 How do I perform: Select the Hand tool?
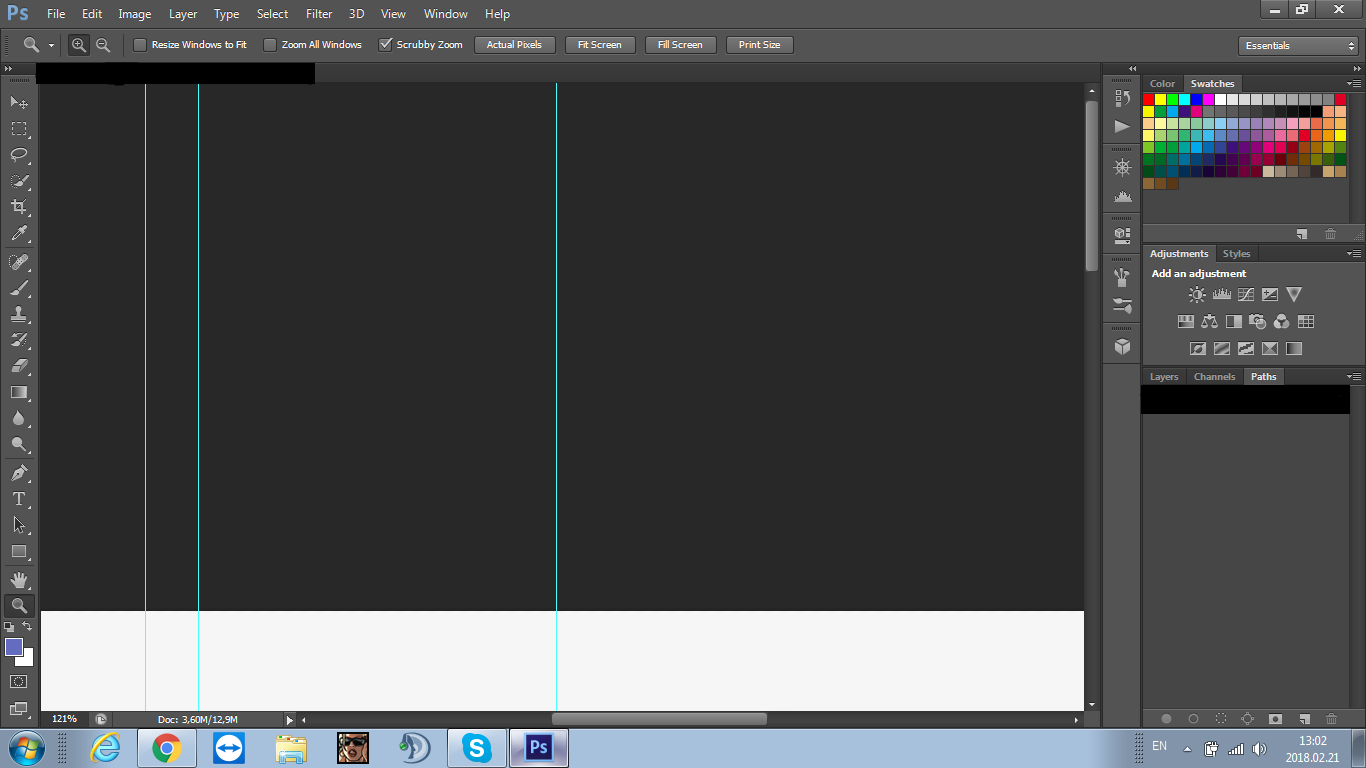pyautogui.click(x=19, y=580)
